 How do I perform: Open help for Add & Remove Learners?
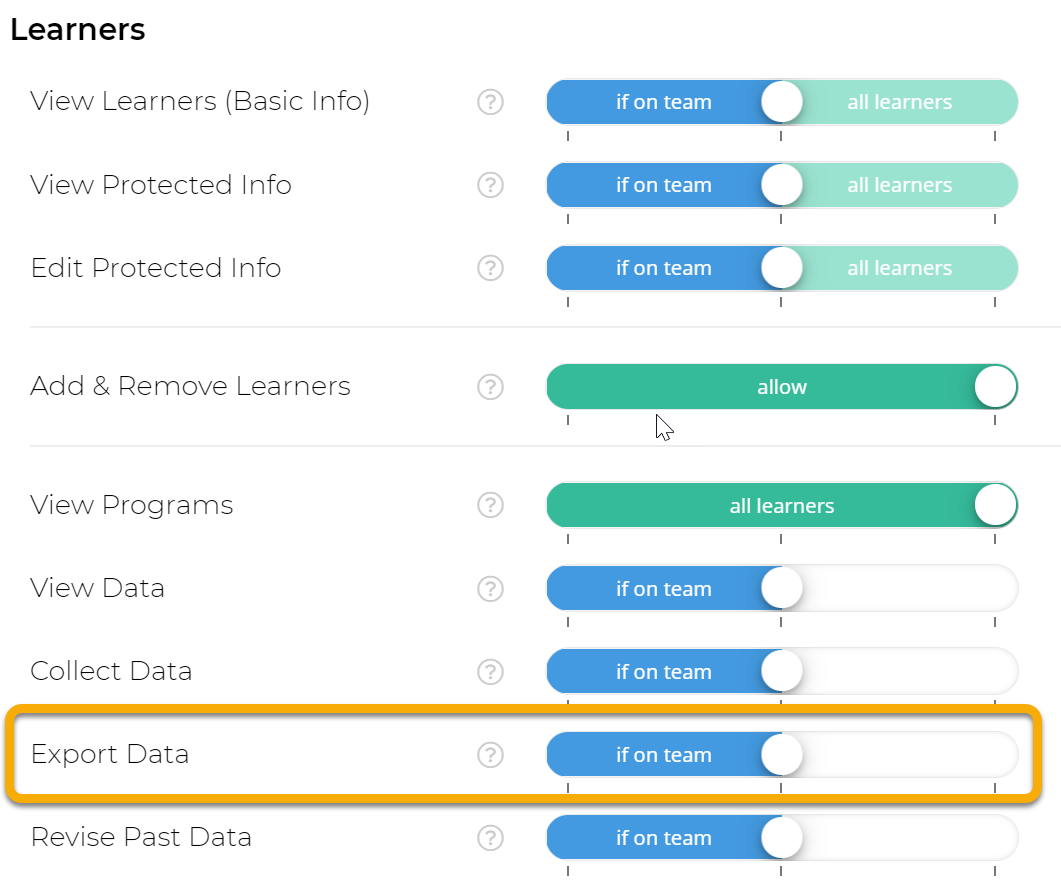[490, 387]
